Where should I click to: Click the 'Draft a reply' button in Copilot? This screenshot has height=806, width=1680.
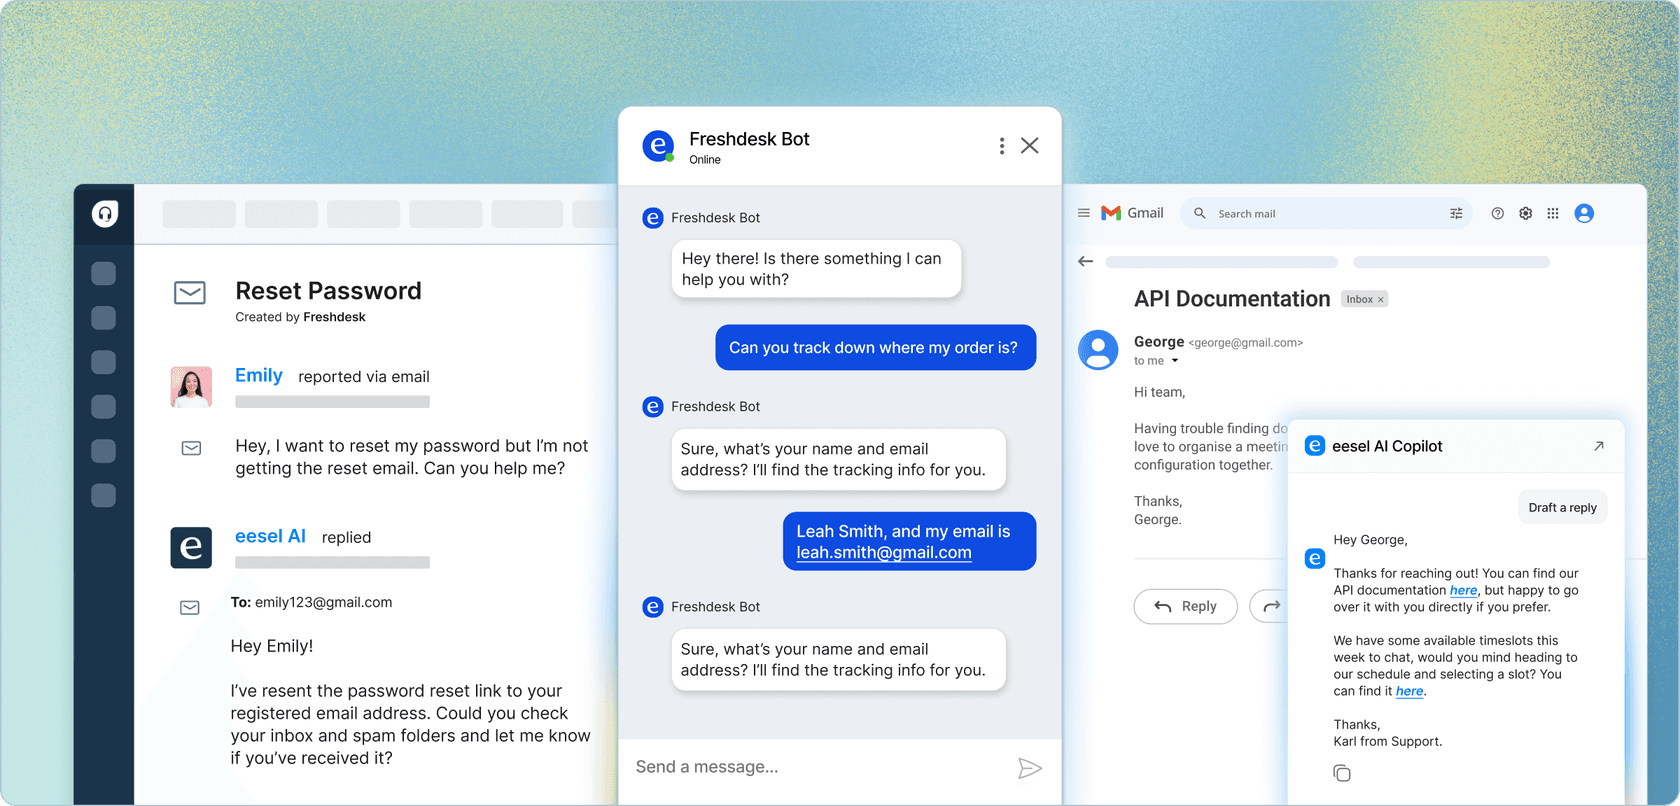tap(1562, 507)
